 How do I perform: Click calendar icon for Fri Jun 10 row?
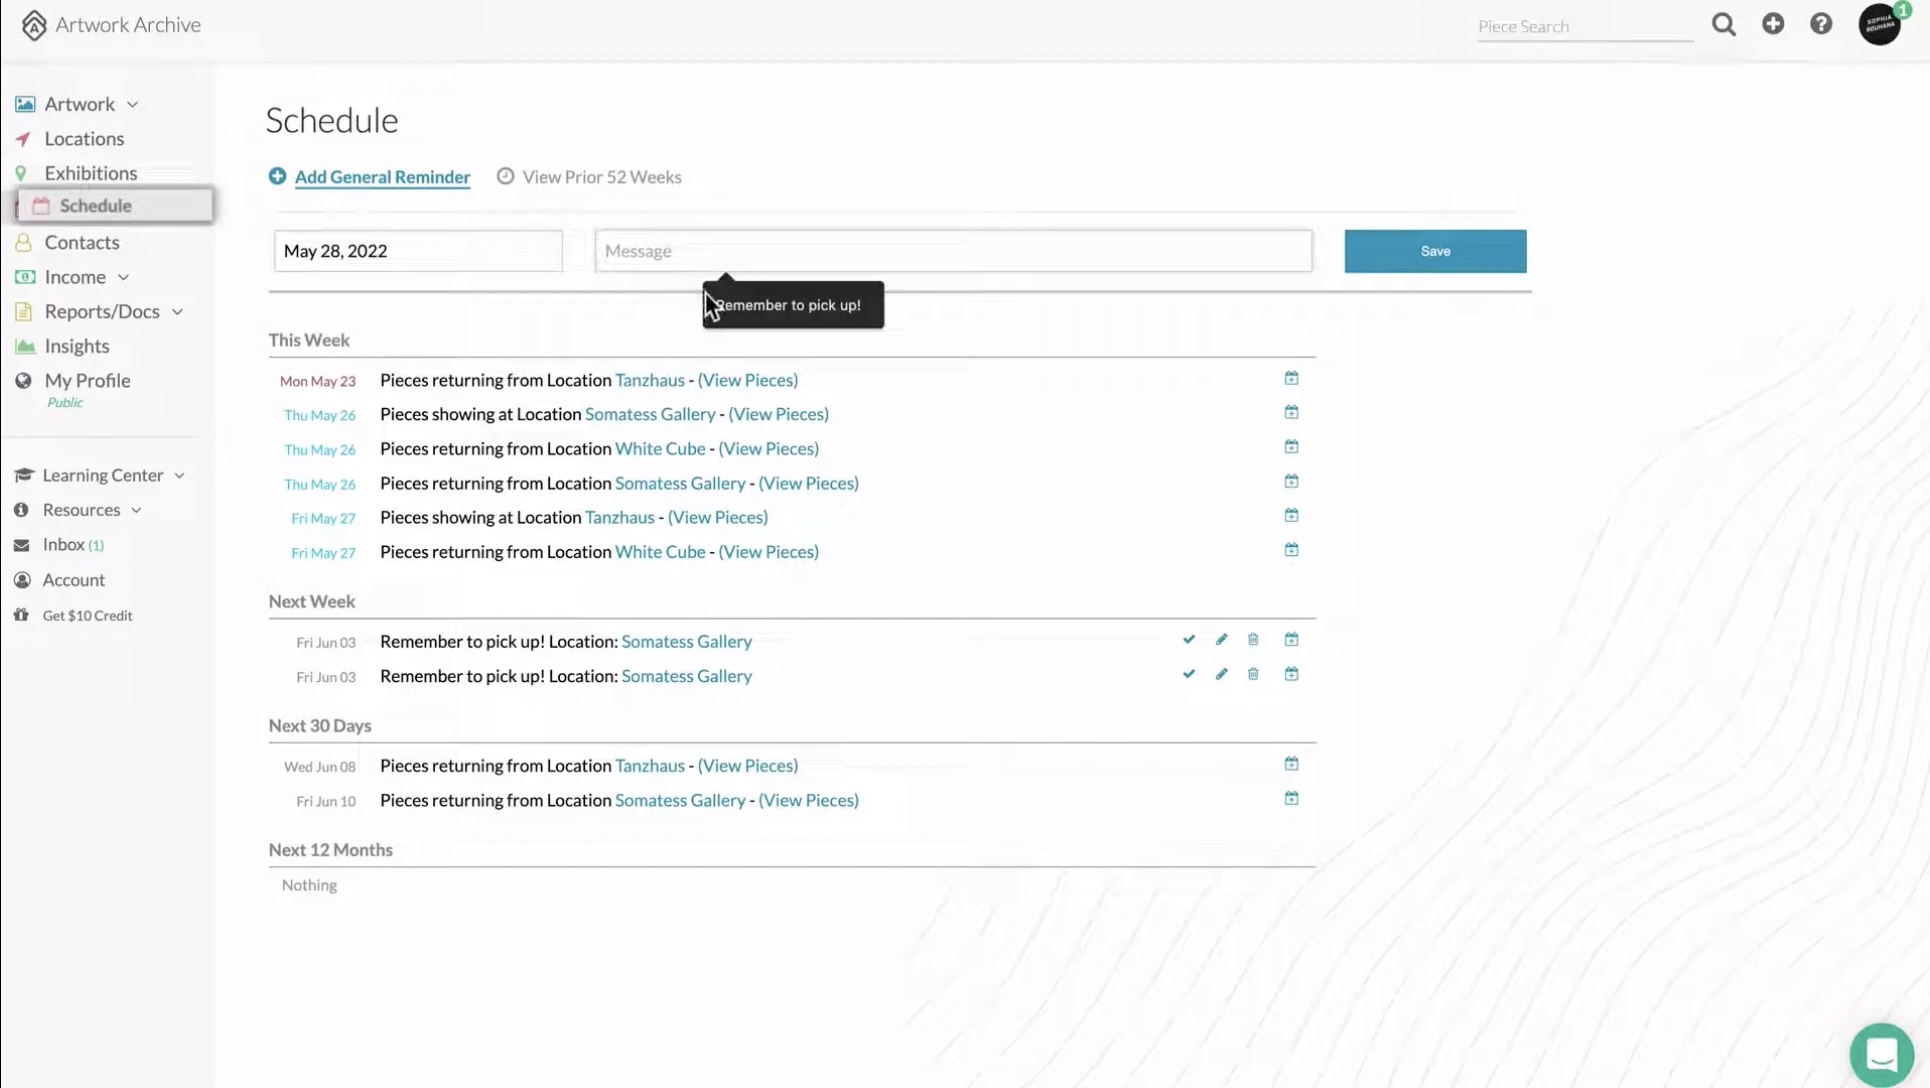[1291, 798]
